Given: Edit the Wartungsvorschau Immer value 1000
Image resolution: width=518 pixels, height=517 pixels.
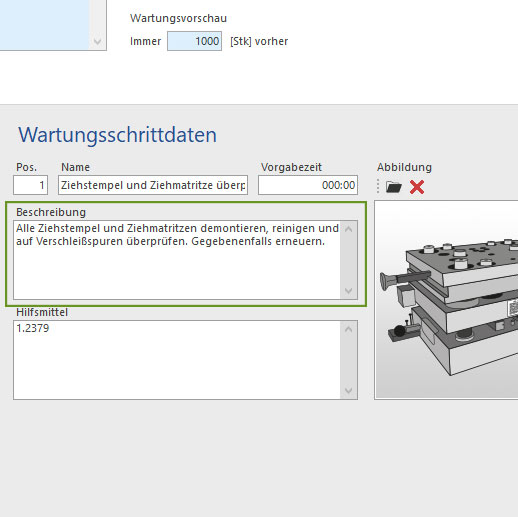Looking at the screenshot, I should (194, 41).
